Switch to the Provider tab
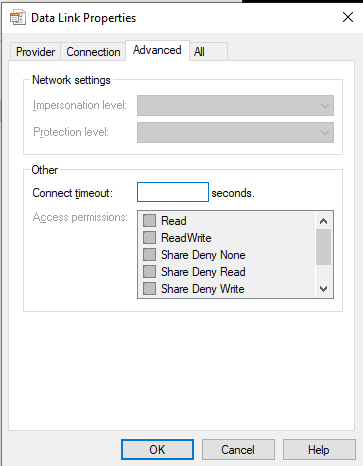Image resolution: width=363 pixels, height=466 pixels. click(x=35, y=52)
